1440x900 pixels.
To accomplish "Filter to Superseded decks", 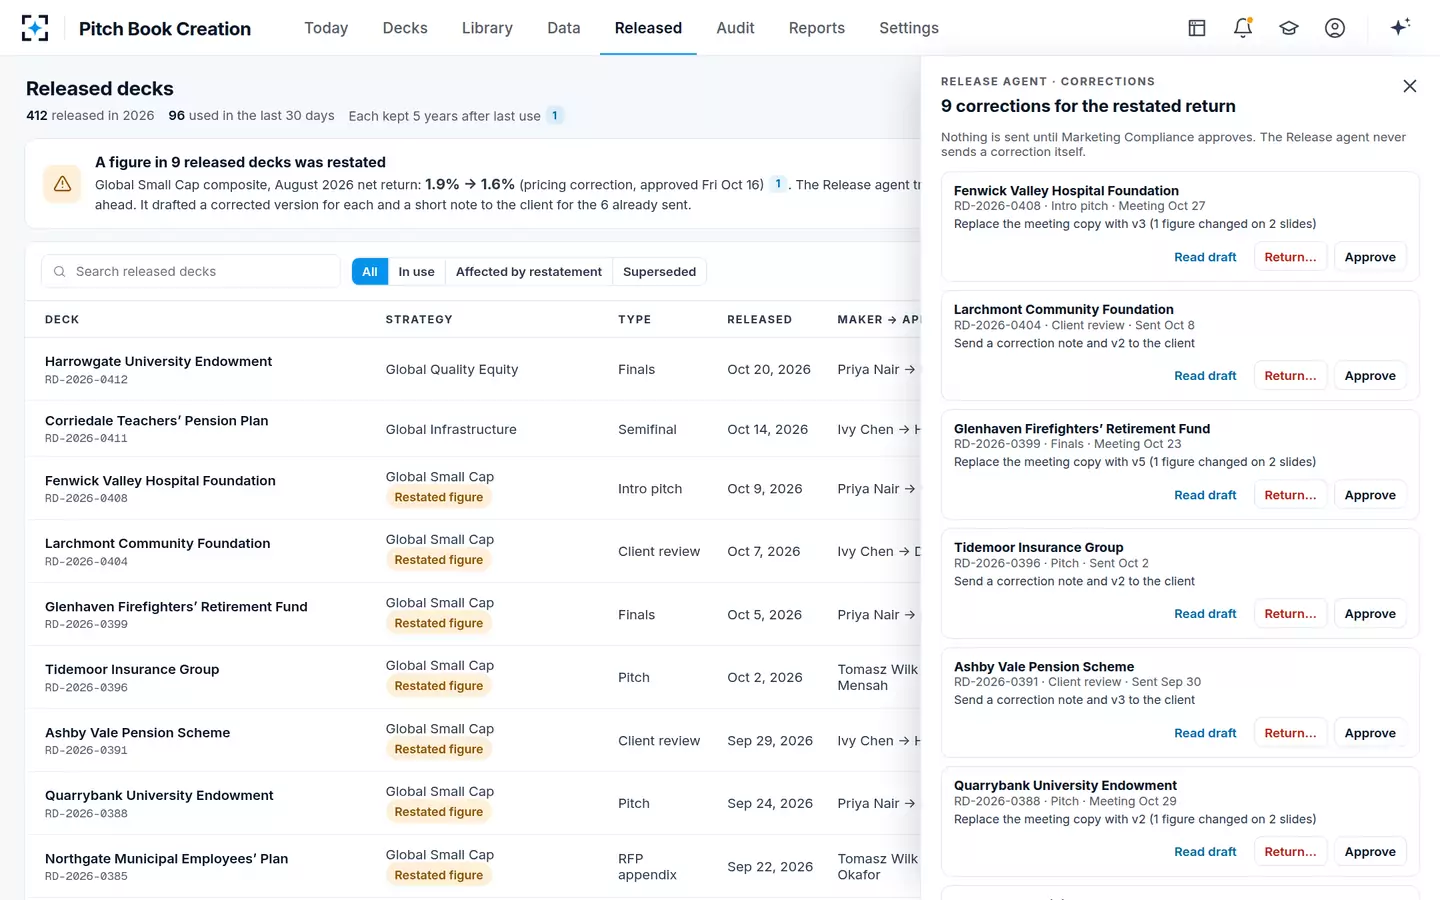I will [659, 272].
